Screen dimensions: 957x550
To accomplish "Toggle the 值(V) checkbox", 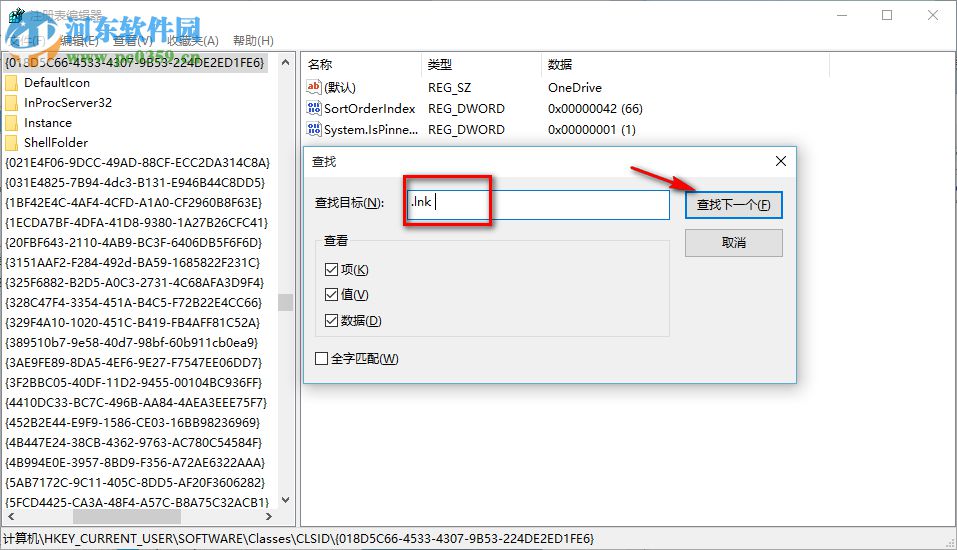I will (331, 295).
